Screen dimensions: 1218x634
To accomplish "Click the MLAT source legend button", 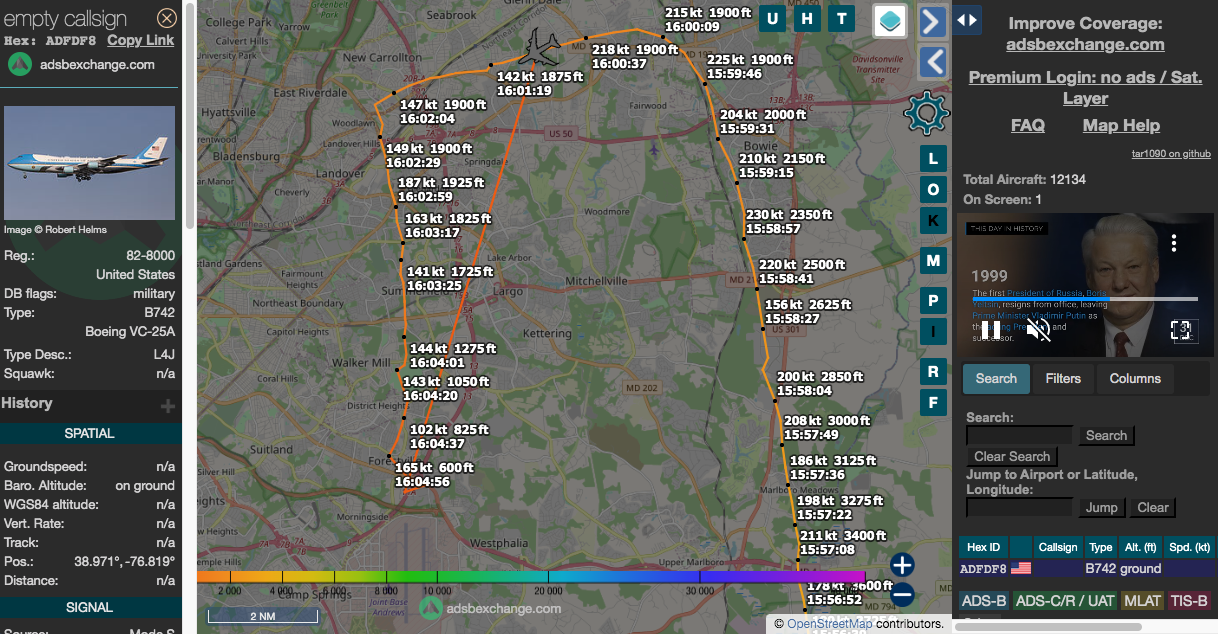I will [x=1143, y=601].
